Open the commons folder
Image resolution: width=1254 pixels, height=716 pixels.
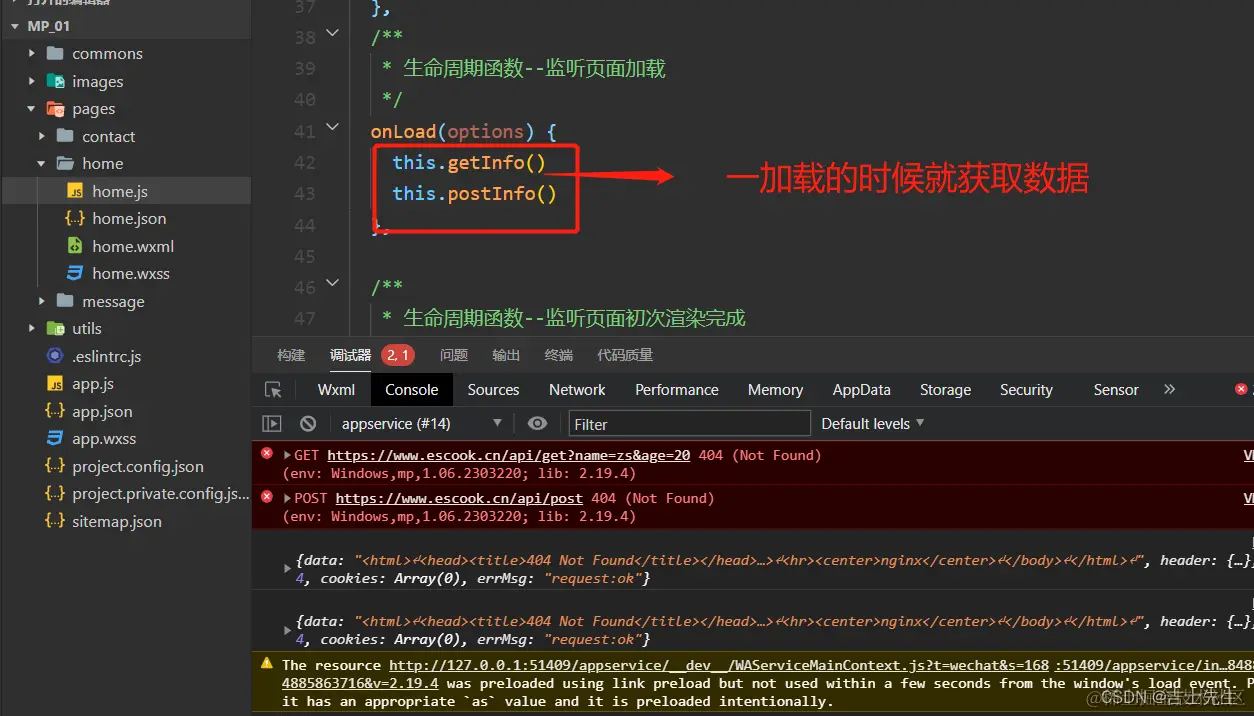107,54
